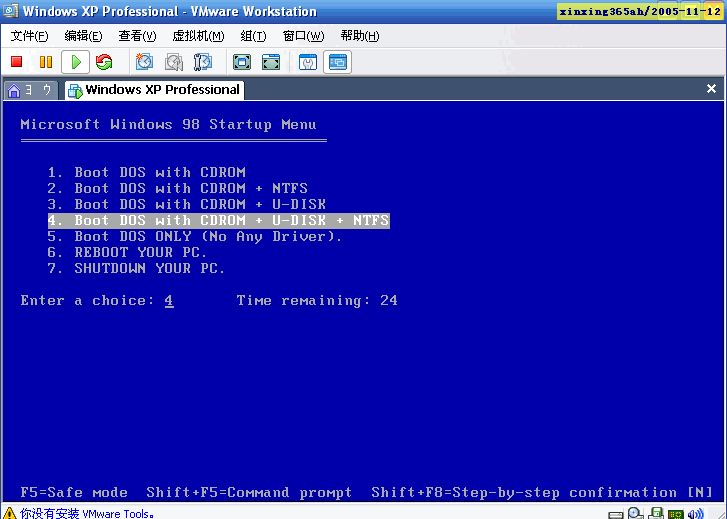Click '7. SHUTDOWN YOUR PC.'
The width and height of the screenshot is (727, 519).
coord(136,269)
